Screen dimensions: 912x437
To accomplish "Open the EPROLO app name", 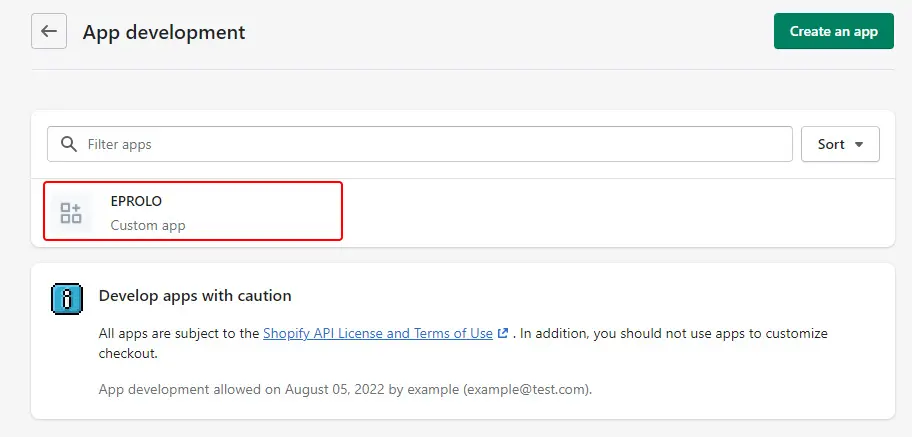I will [x=136, y=201].
